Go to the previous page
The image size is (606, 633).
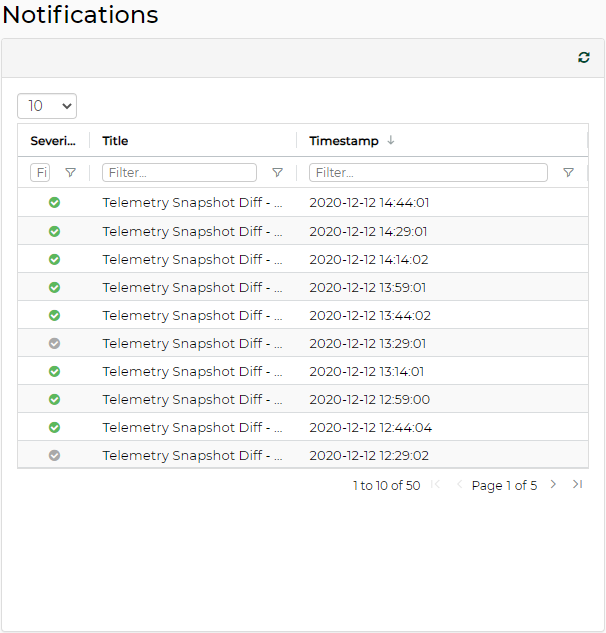459,485
